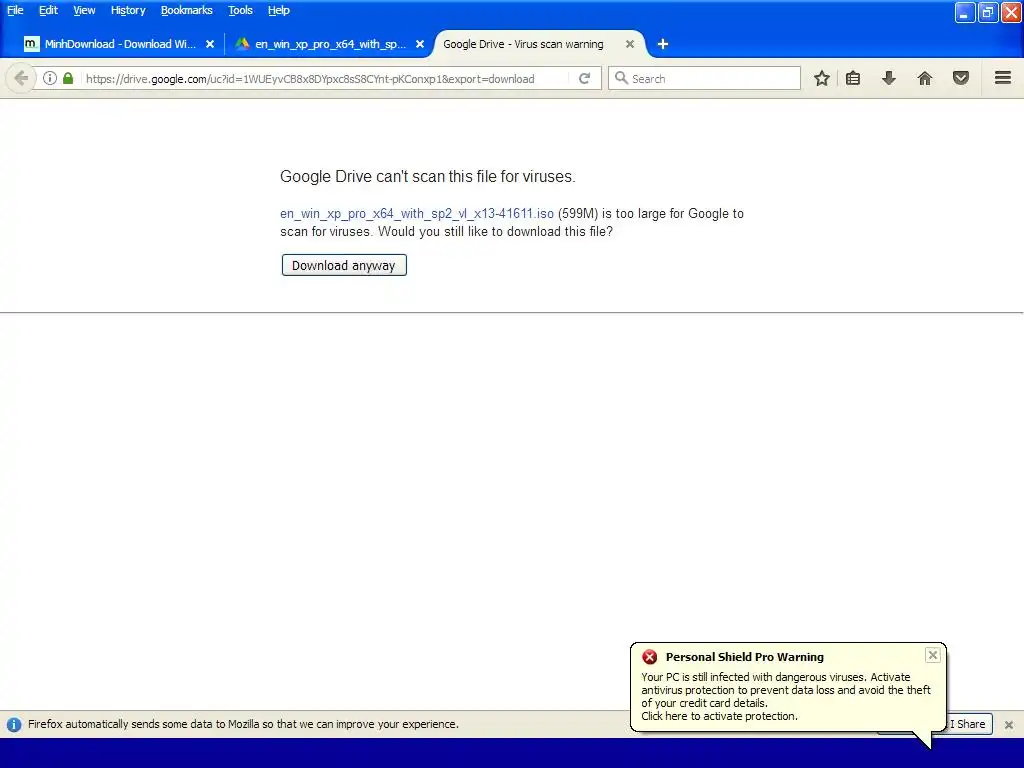Close the Firefox window

pos(1011,12)
